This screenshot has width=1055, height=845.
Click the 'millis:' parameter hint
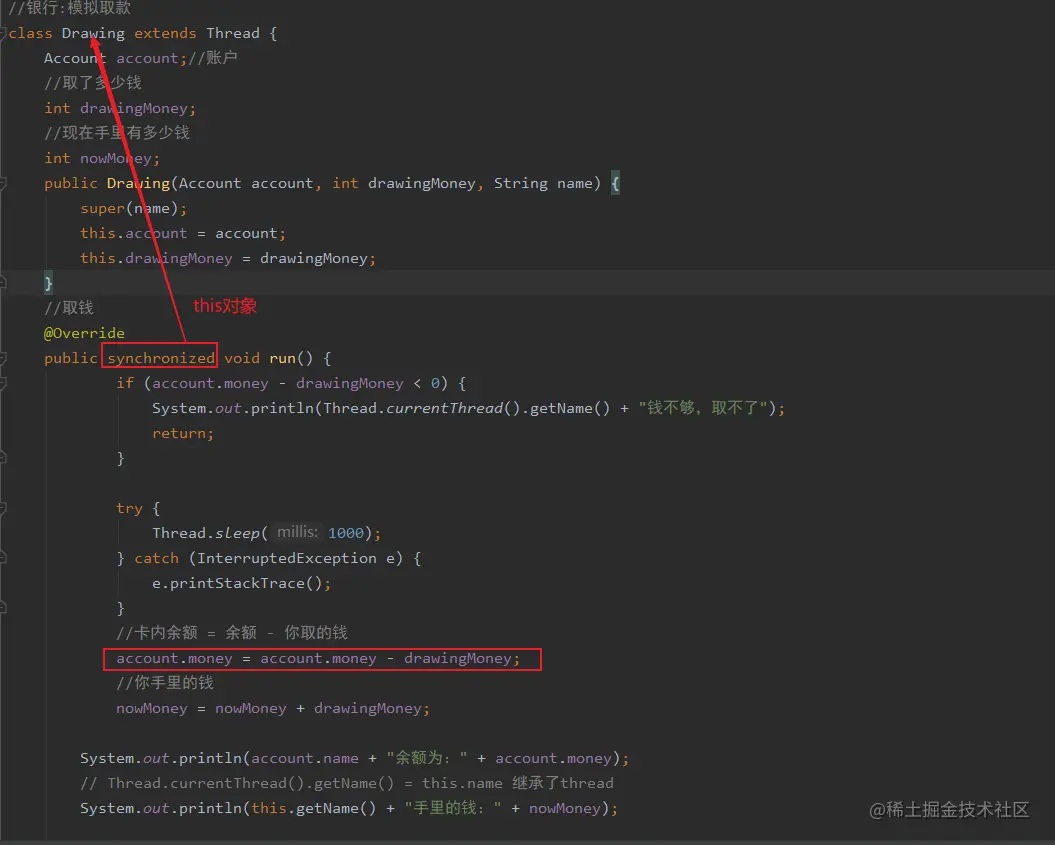tap(297, 532)
